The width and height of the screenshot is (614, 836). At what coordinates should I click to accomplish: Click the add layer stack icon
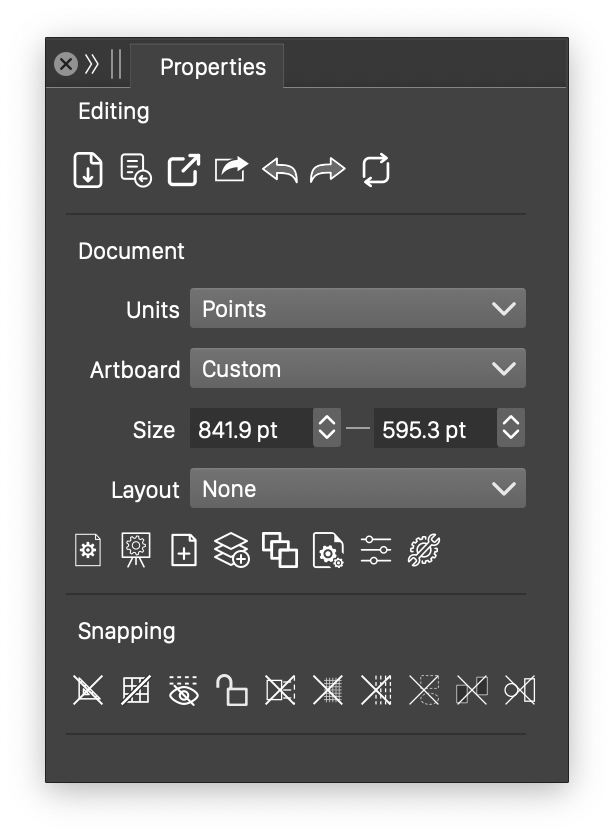click(x=231, y=550)
